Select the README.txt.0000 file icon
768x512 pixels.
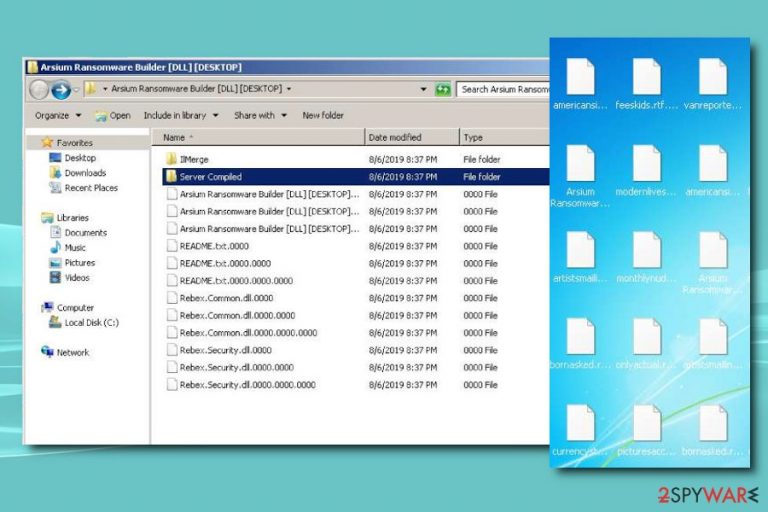coord(171,246)
